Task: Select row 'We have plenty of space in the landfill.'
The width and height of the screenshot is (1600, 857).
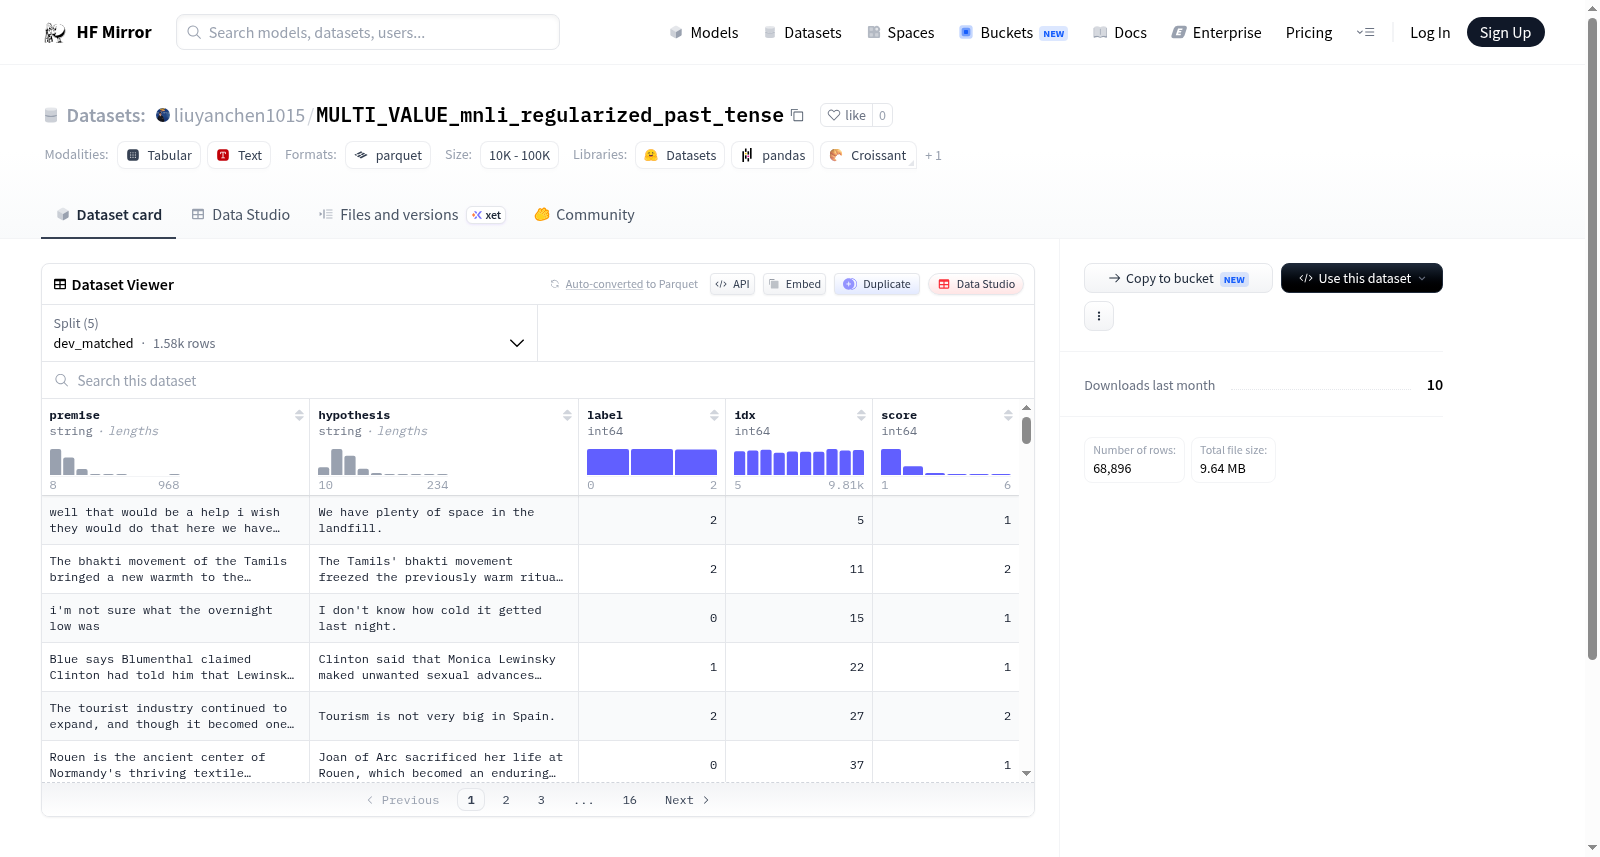Action: 444,520
